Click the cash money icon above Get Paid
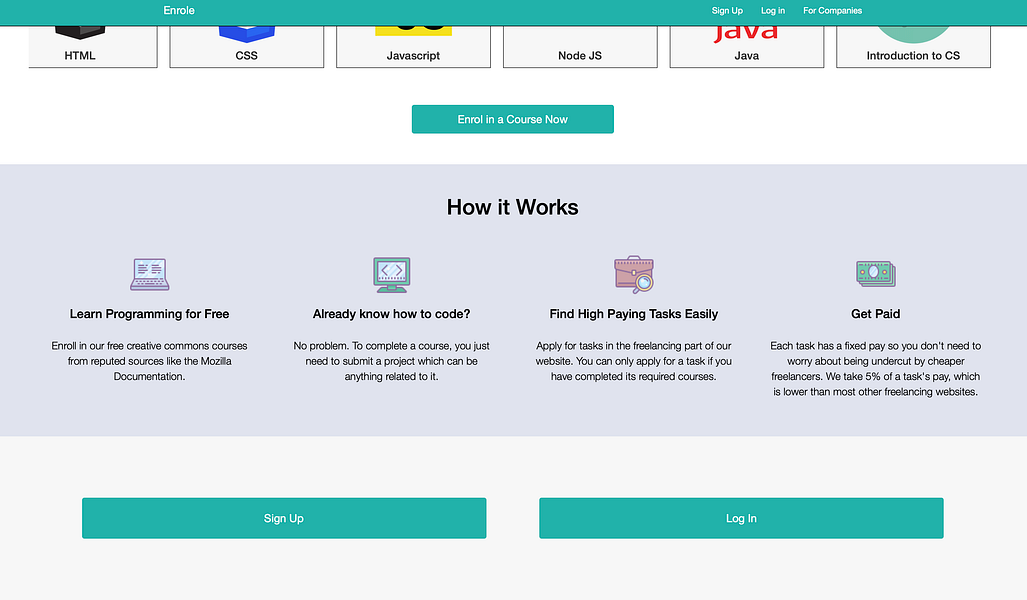 pos(876,274)
